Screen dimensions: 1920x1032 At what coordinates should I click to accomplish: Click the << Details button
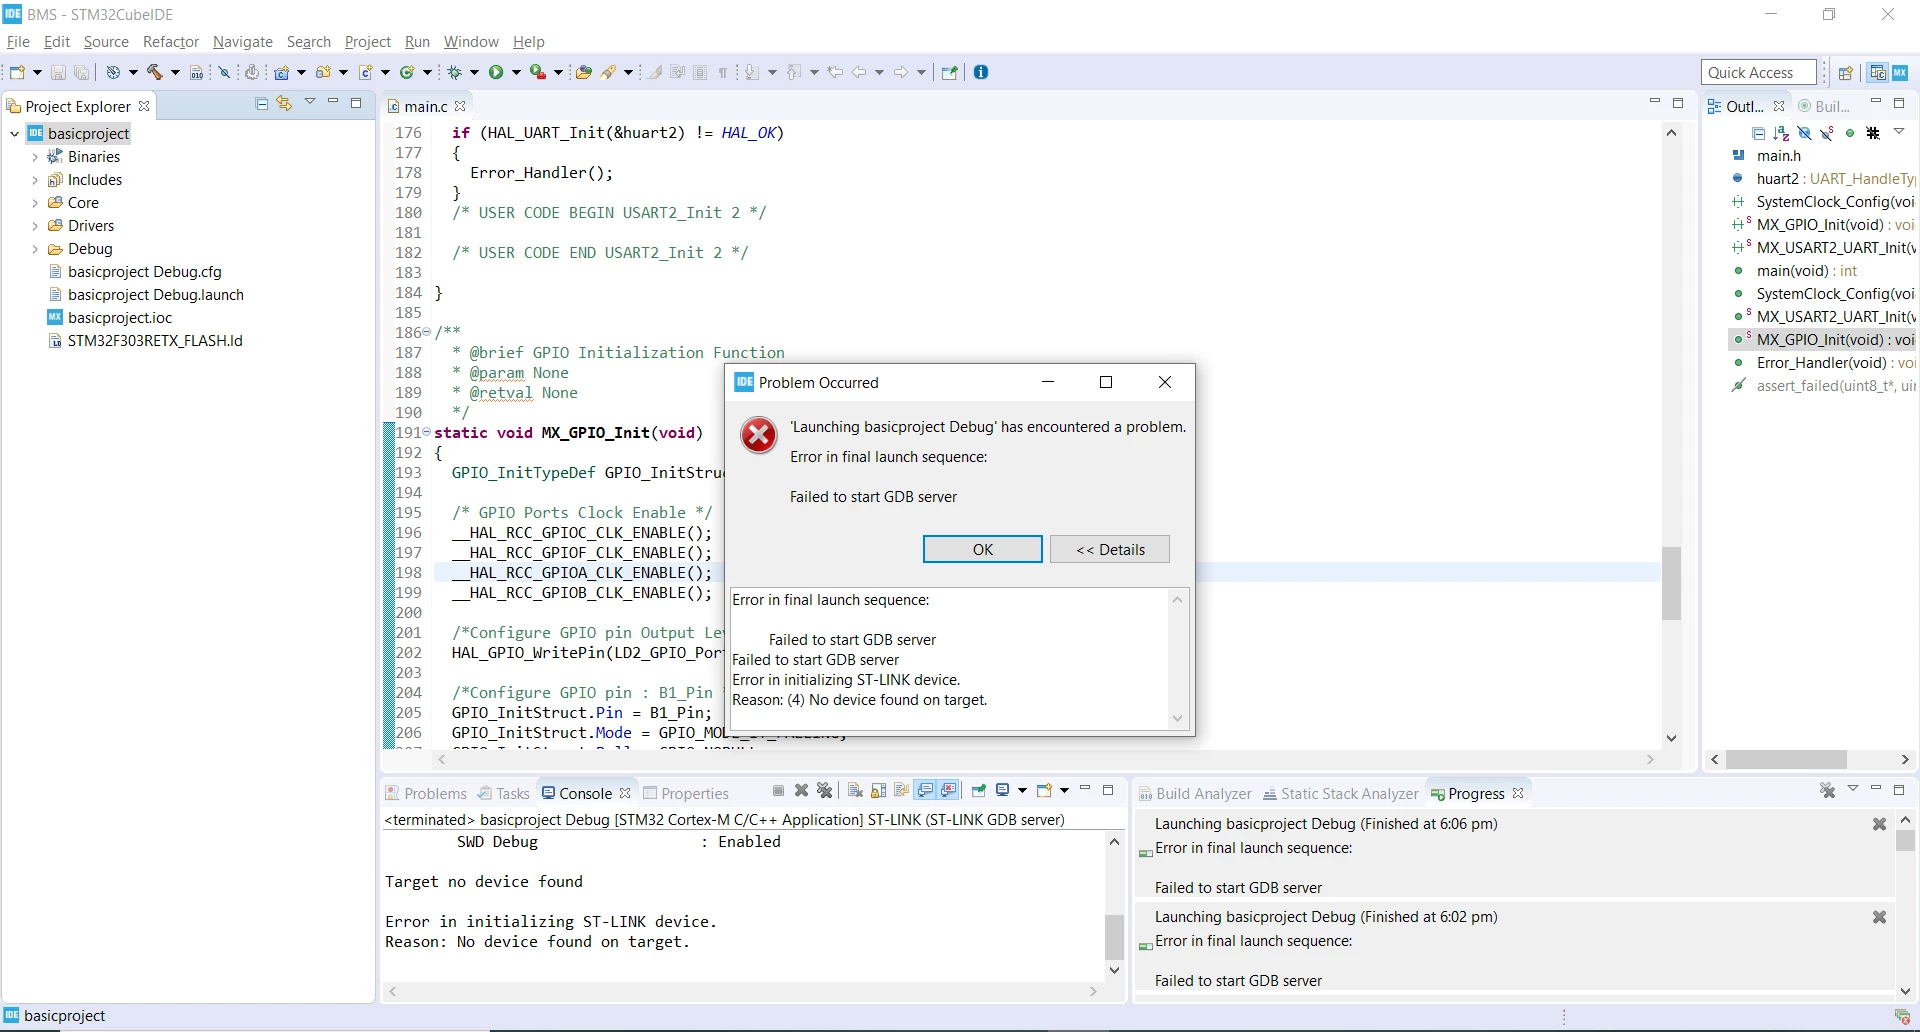[1110, 549]
